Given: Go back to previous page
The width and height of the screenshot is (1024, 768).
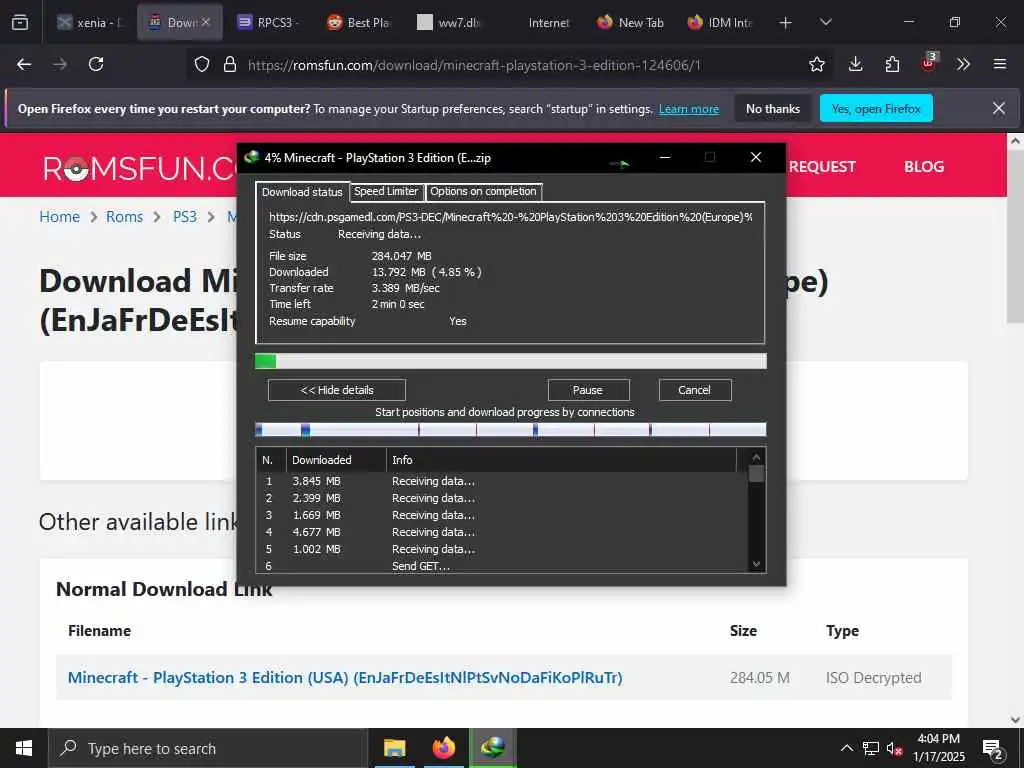Looking at the screenshot, I should pos(24,64).
